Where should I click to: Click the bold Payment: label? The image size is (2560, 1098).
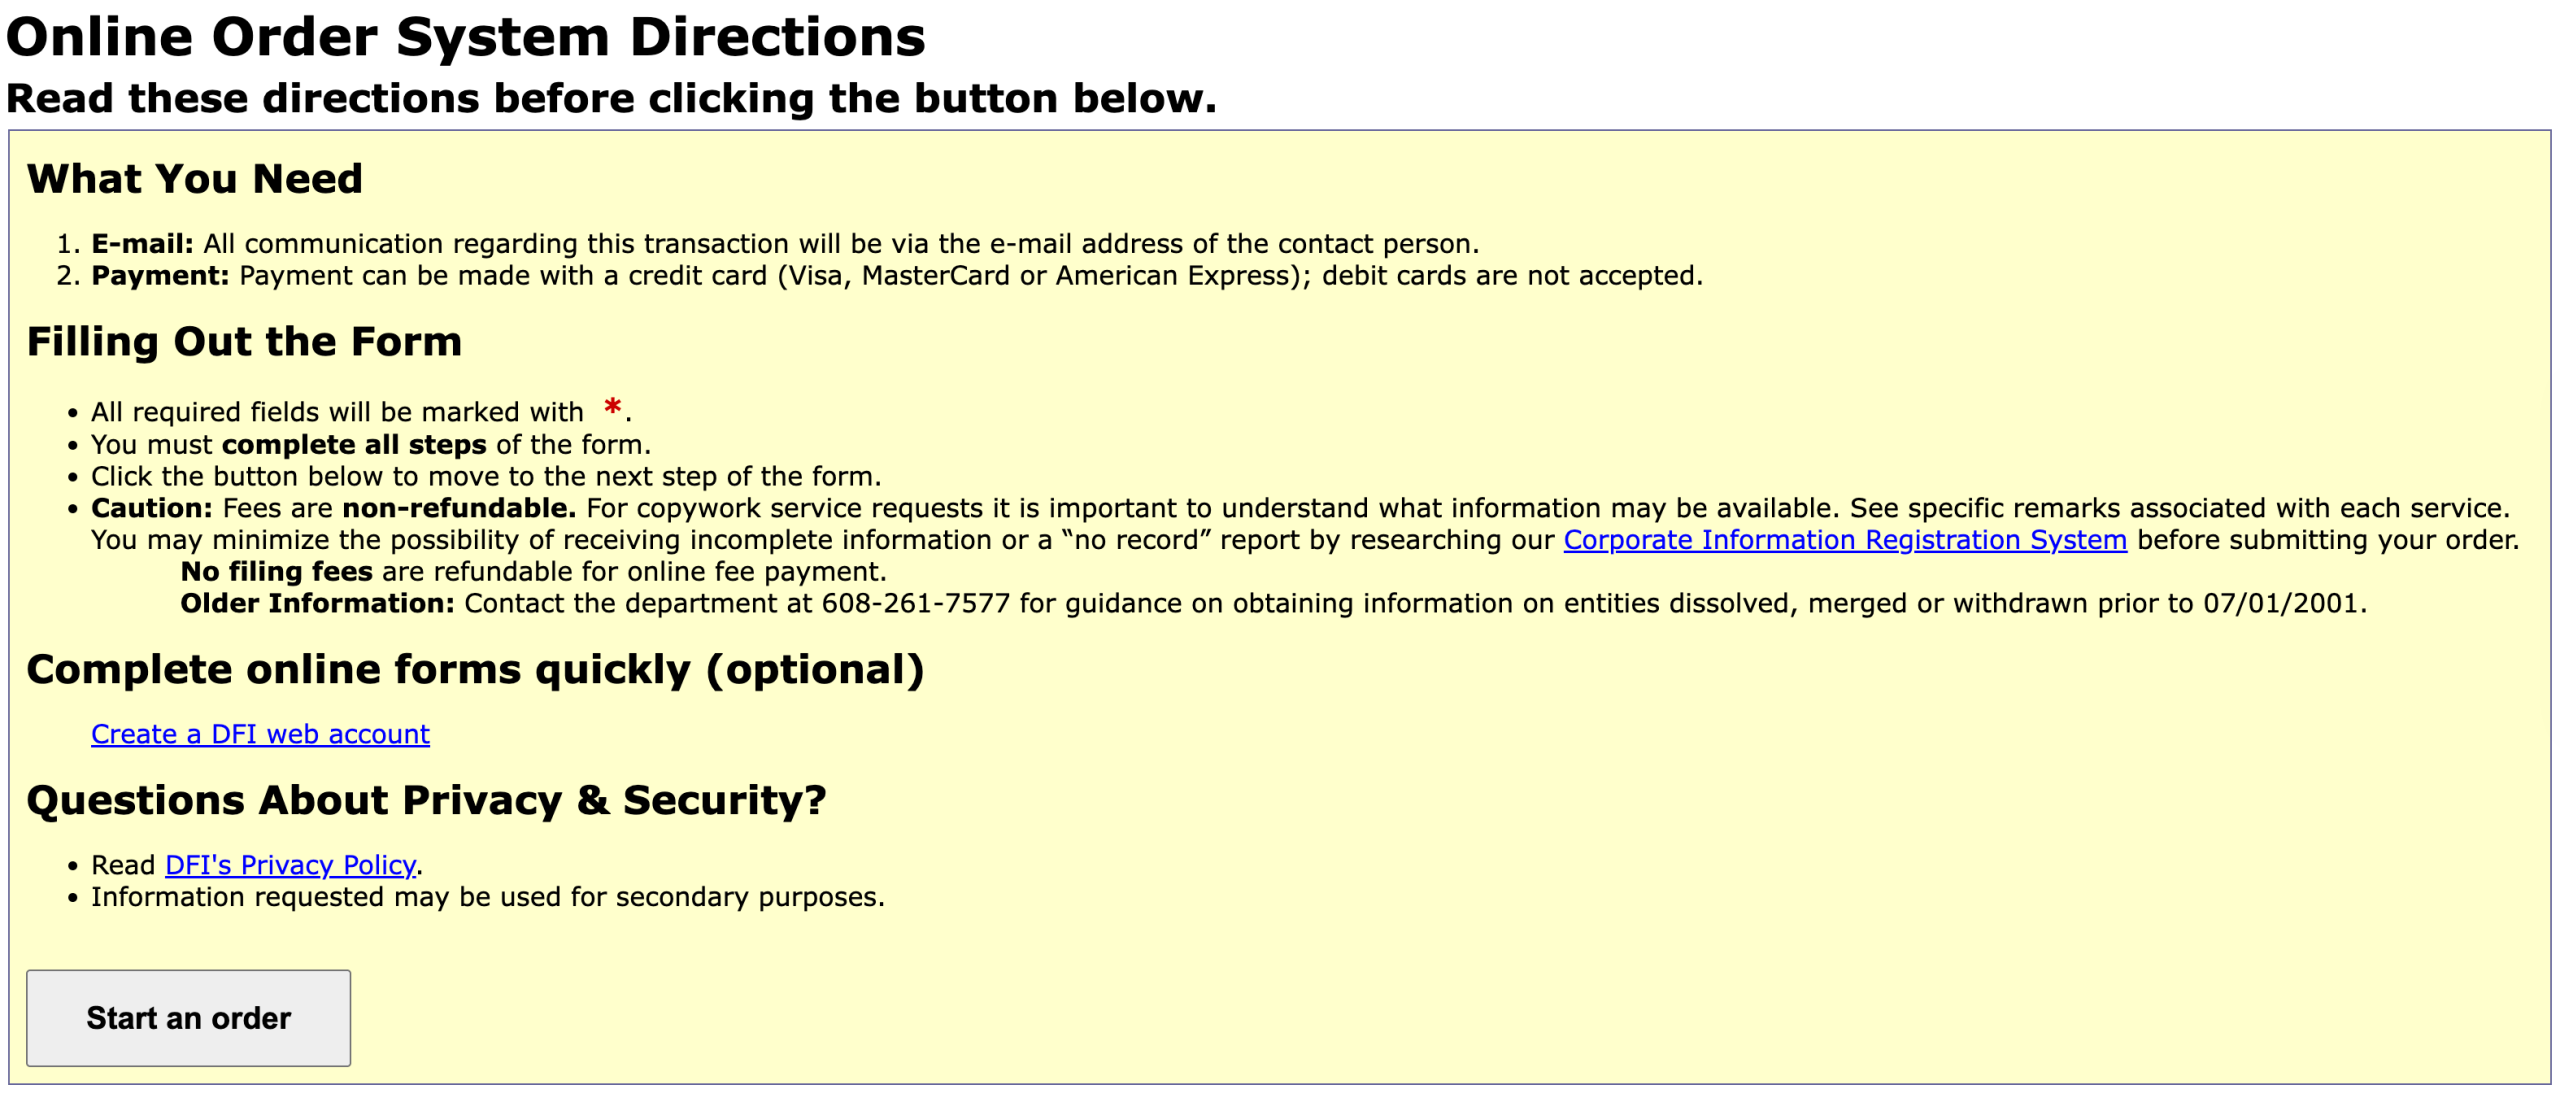(160, 276)
